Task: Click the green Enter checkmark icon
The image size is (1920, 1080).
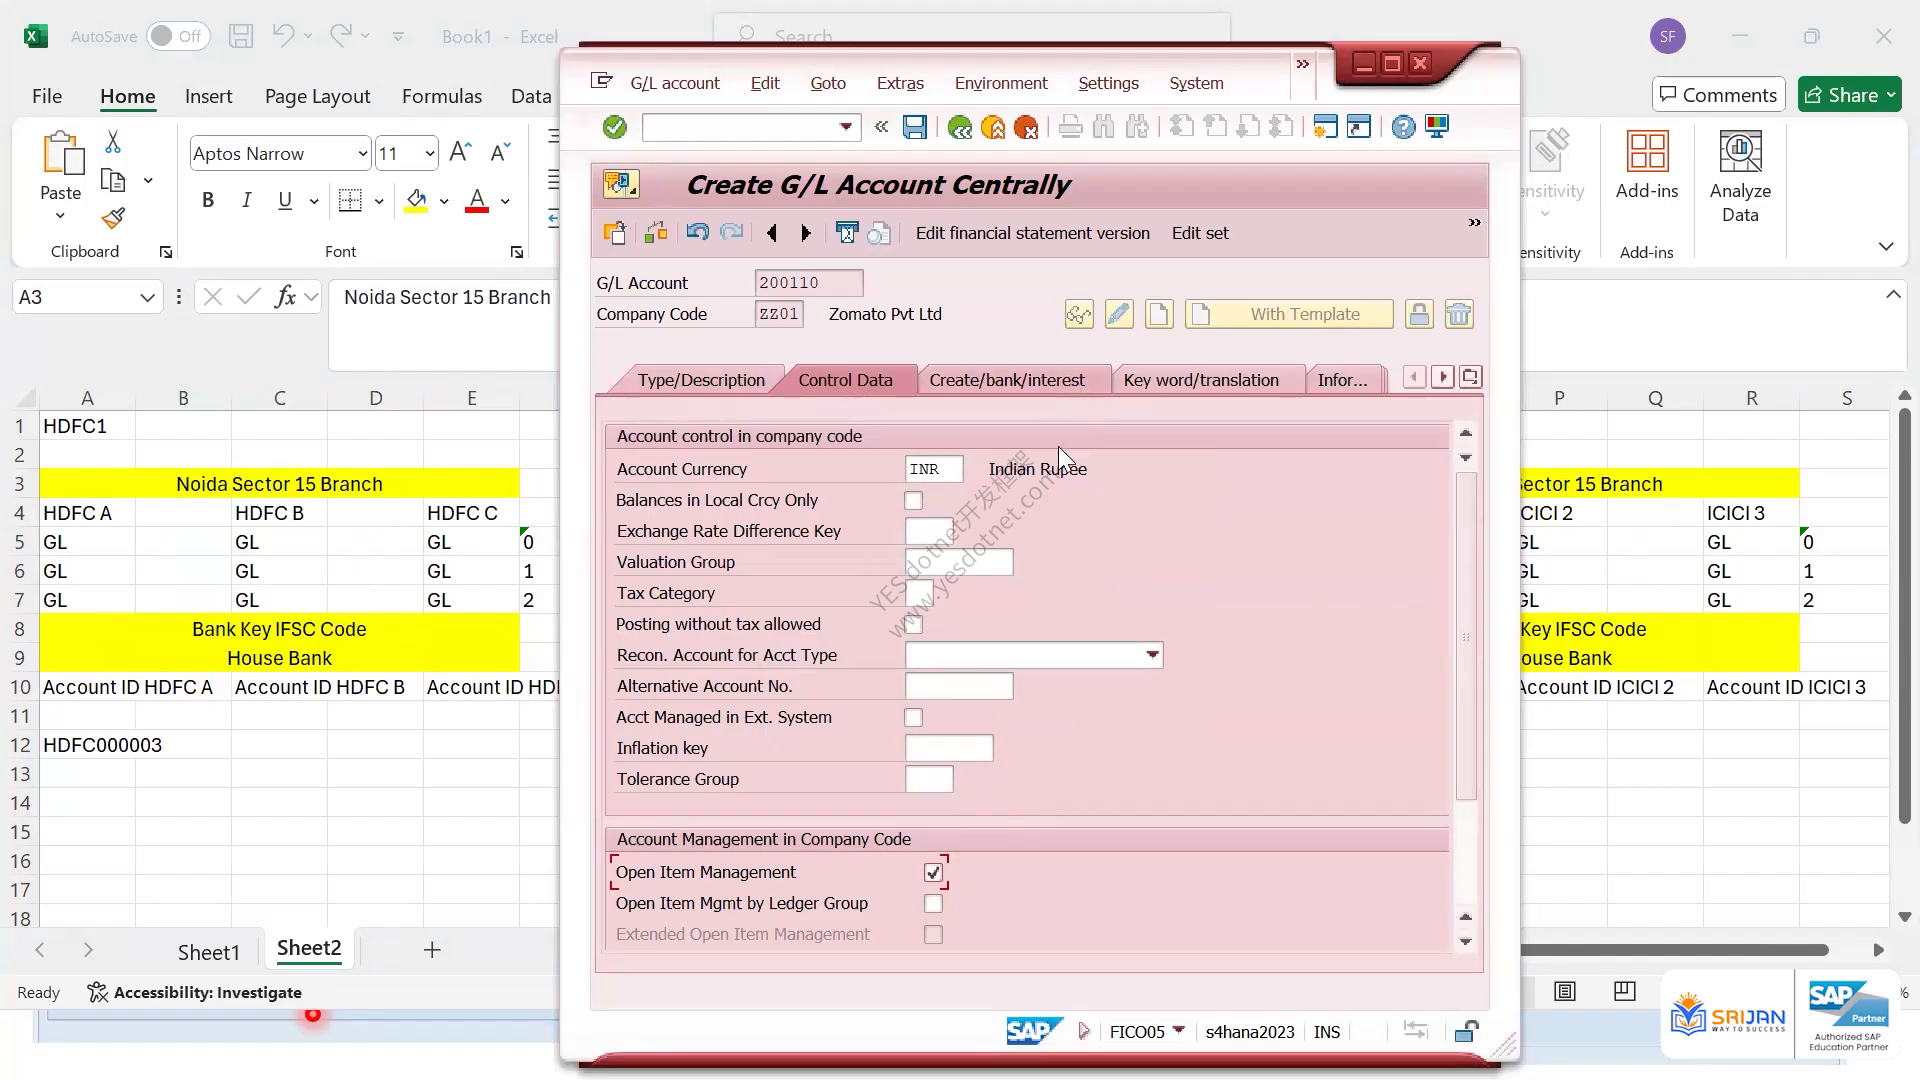Action: [615, 127]
